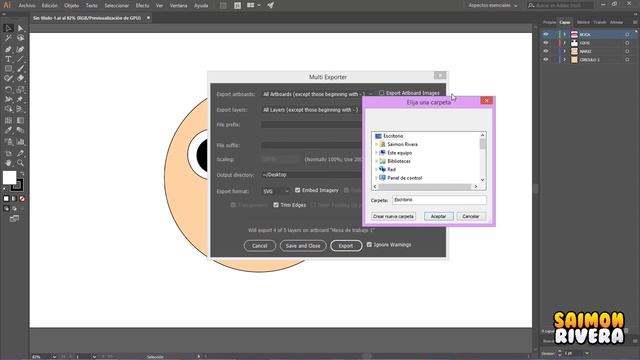The width and height of the screenshot is (640, 360).
Task: Select the Width tool
Action: 8,99
